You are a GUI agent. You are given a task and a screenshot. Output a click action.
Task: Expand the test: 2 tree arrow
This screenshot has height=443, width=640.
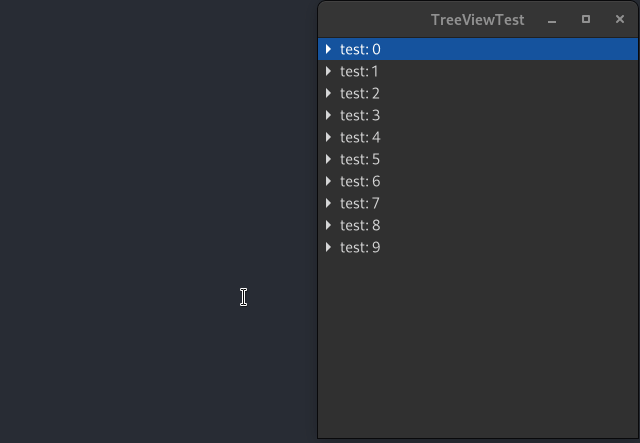click(x=329, y=93)
